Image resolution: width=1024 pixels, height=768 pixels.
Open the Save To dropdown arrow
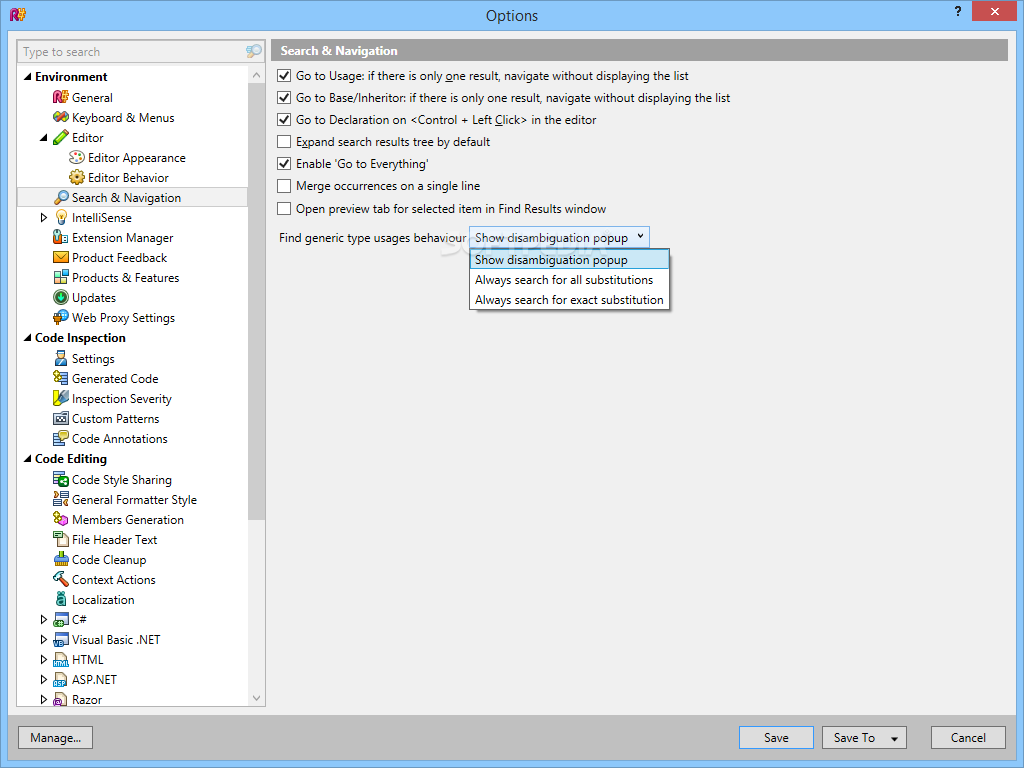pyautogui.click(x=894, y=739)
